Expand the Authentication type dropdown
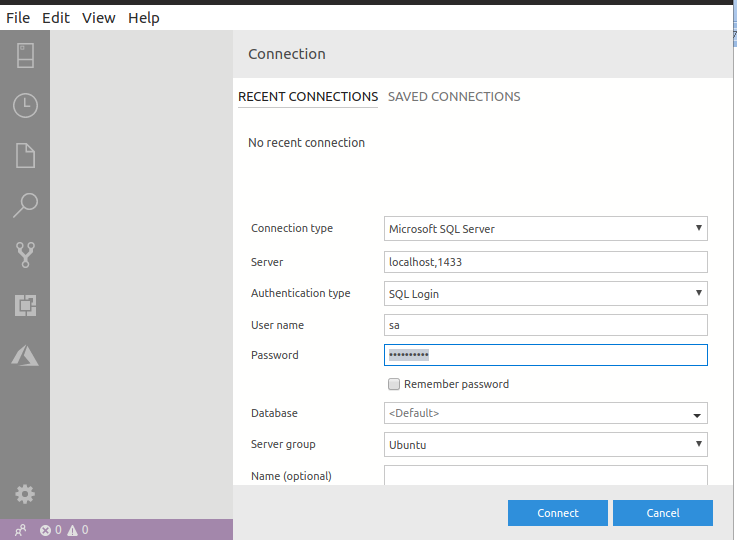 [545, 294]
